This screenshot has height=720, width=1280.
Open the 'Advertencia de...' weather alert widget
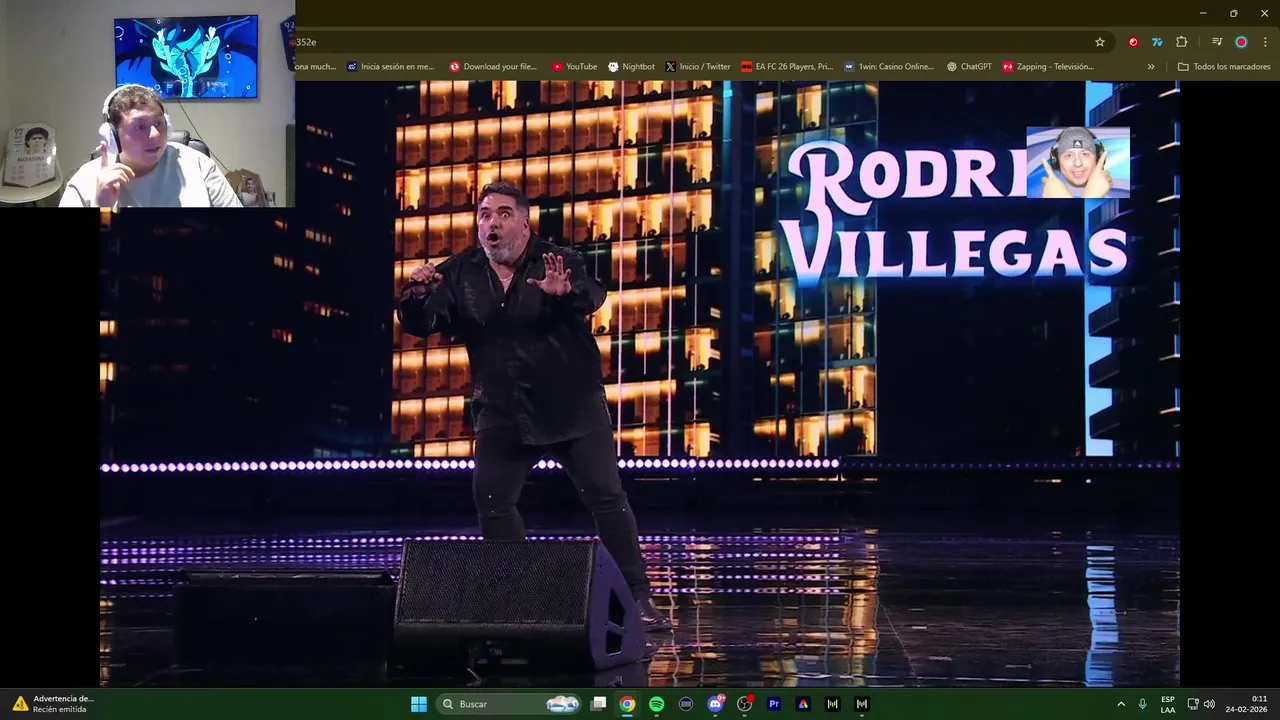(x=53, y=704)
